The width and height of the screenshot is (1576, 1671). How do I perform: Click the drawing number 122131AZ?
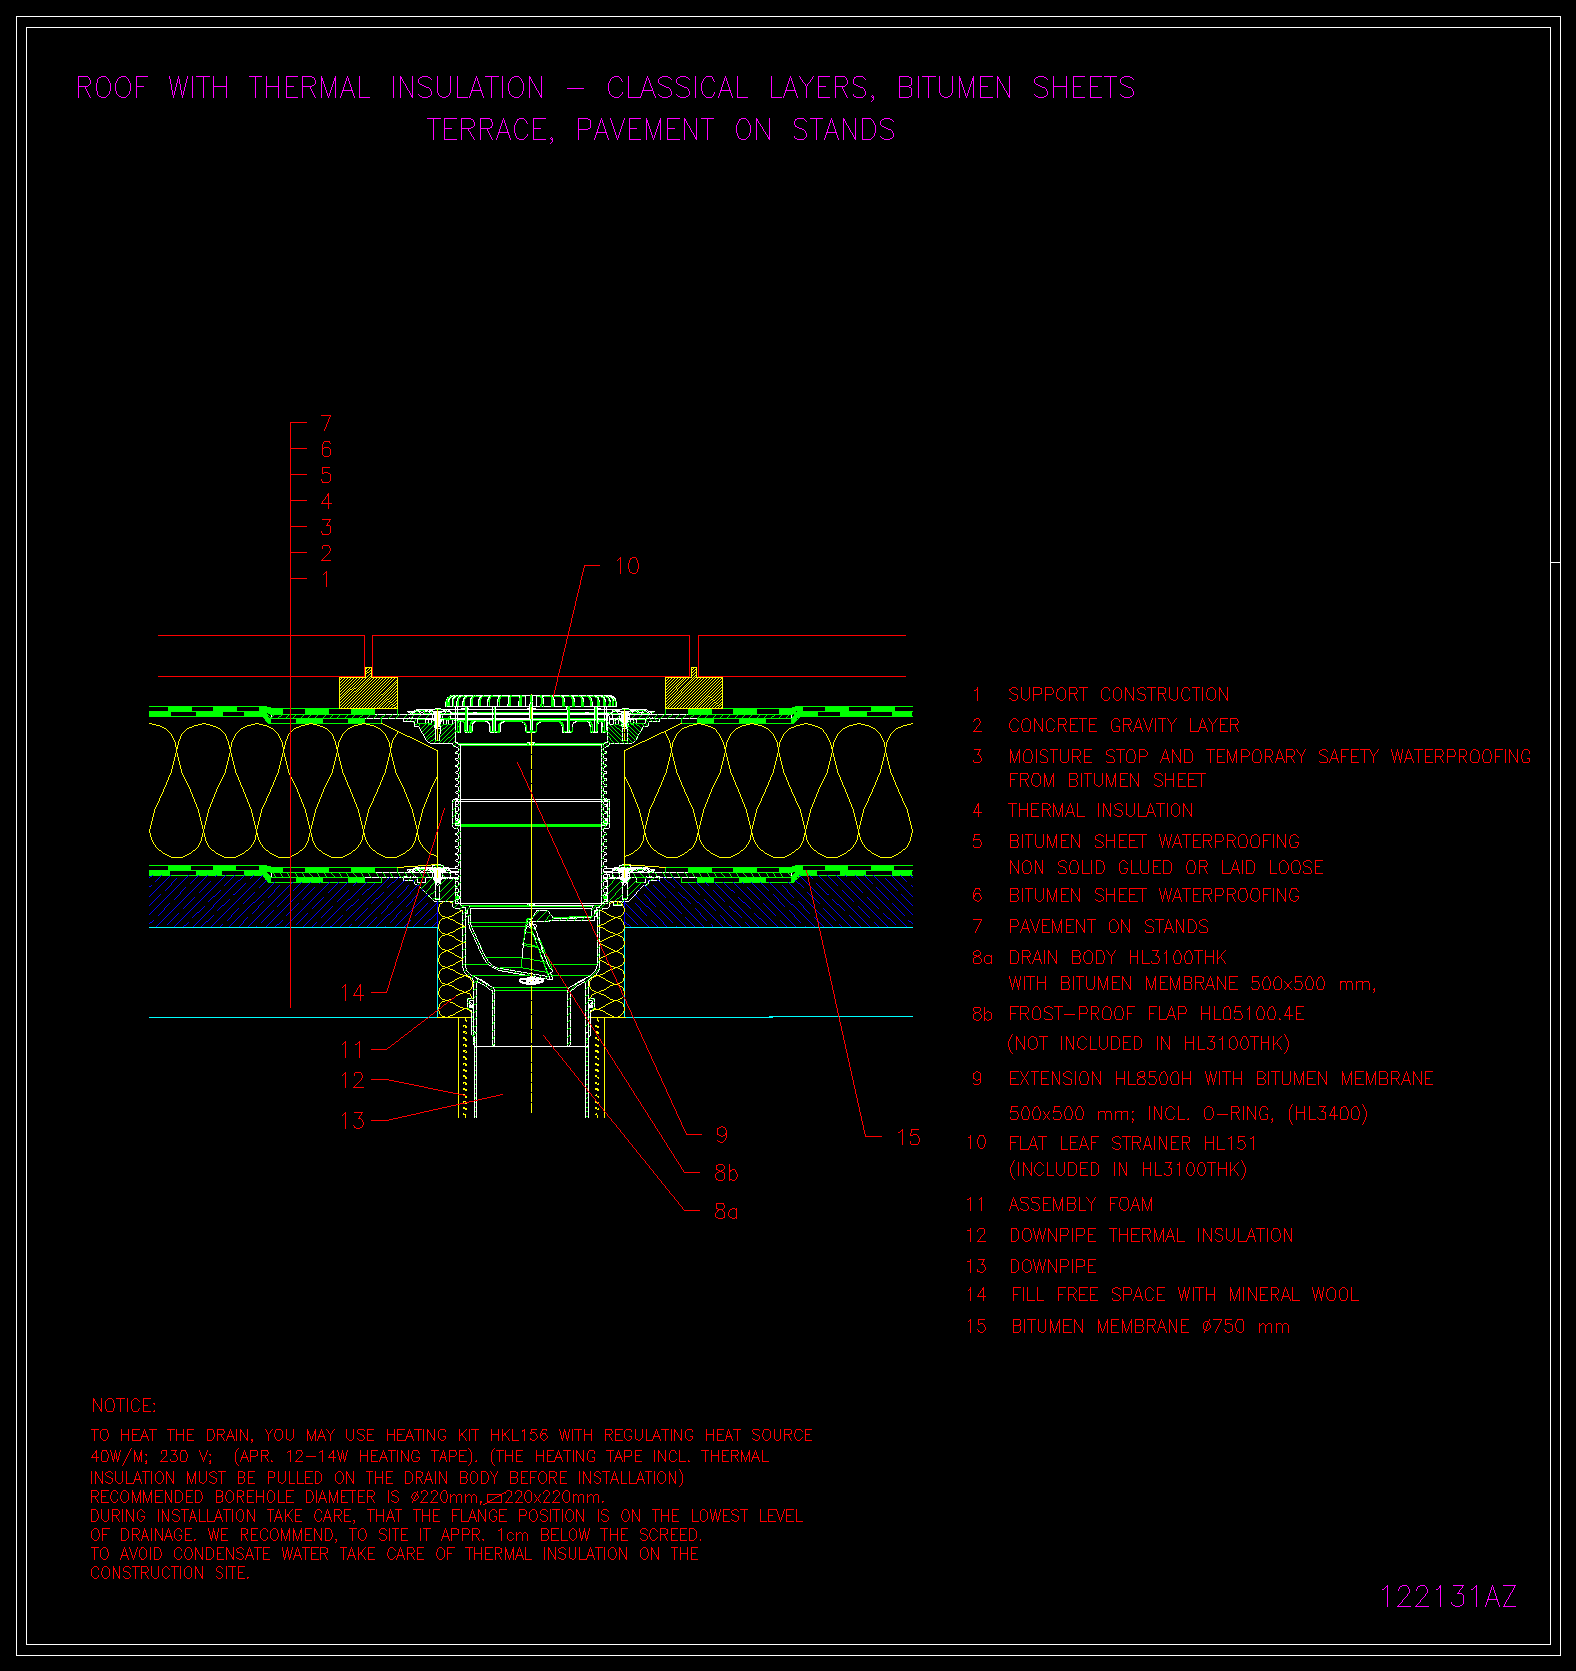1447,1597
